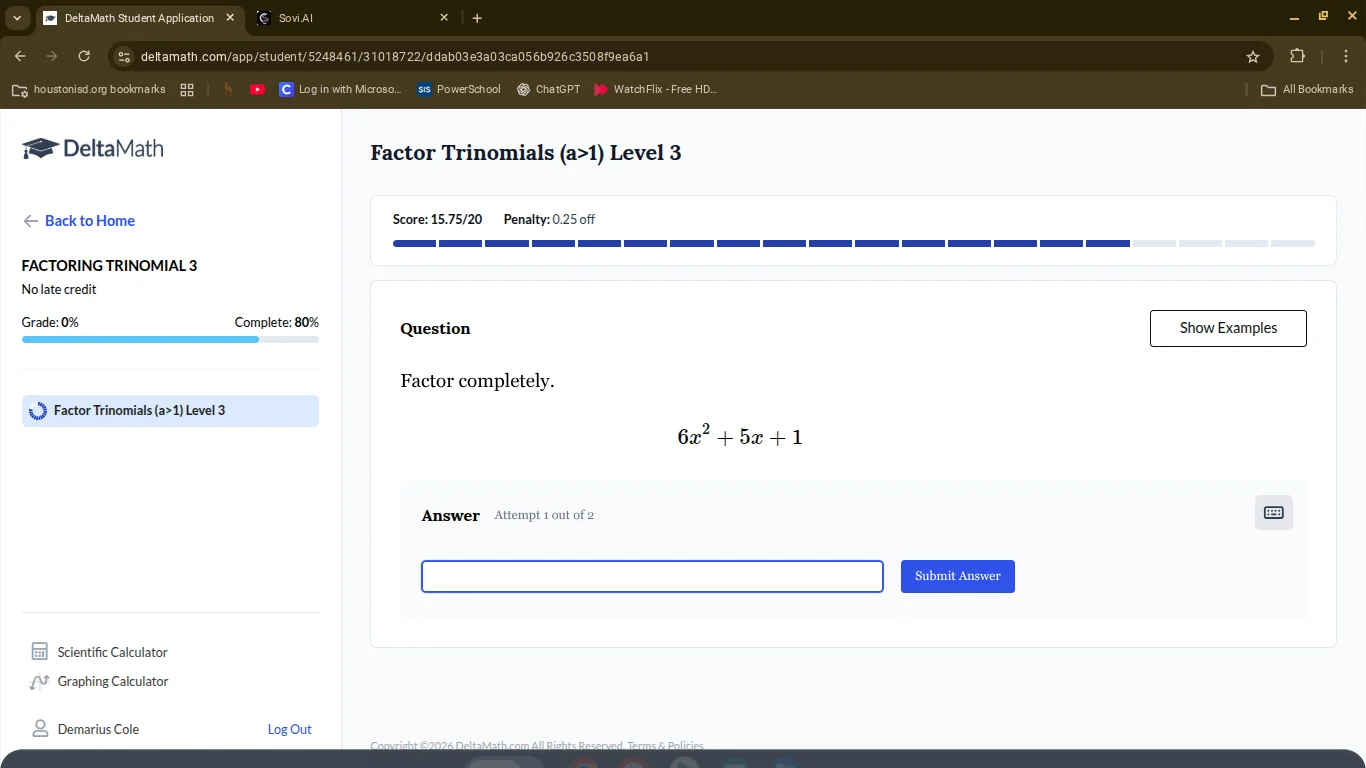Open the PowerSchool bookmark
The image size is (1366, 768).
pyautogui.click(x=459, y=89)
